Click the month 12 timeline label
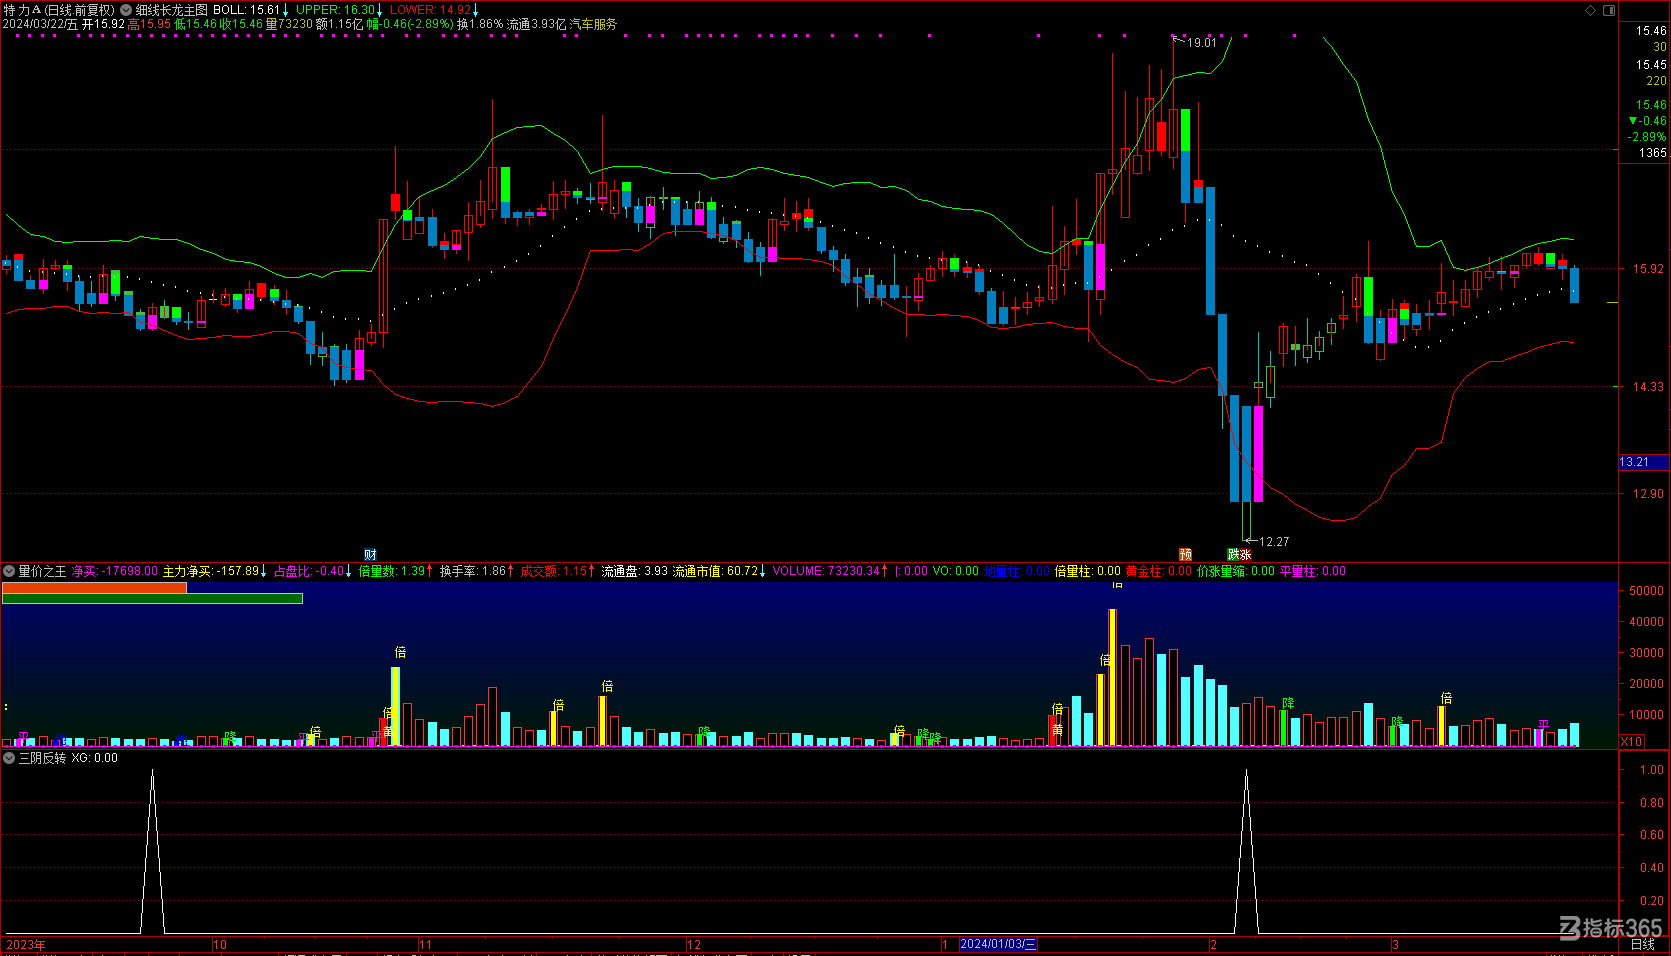 click(694, 944)
